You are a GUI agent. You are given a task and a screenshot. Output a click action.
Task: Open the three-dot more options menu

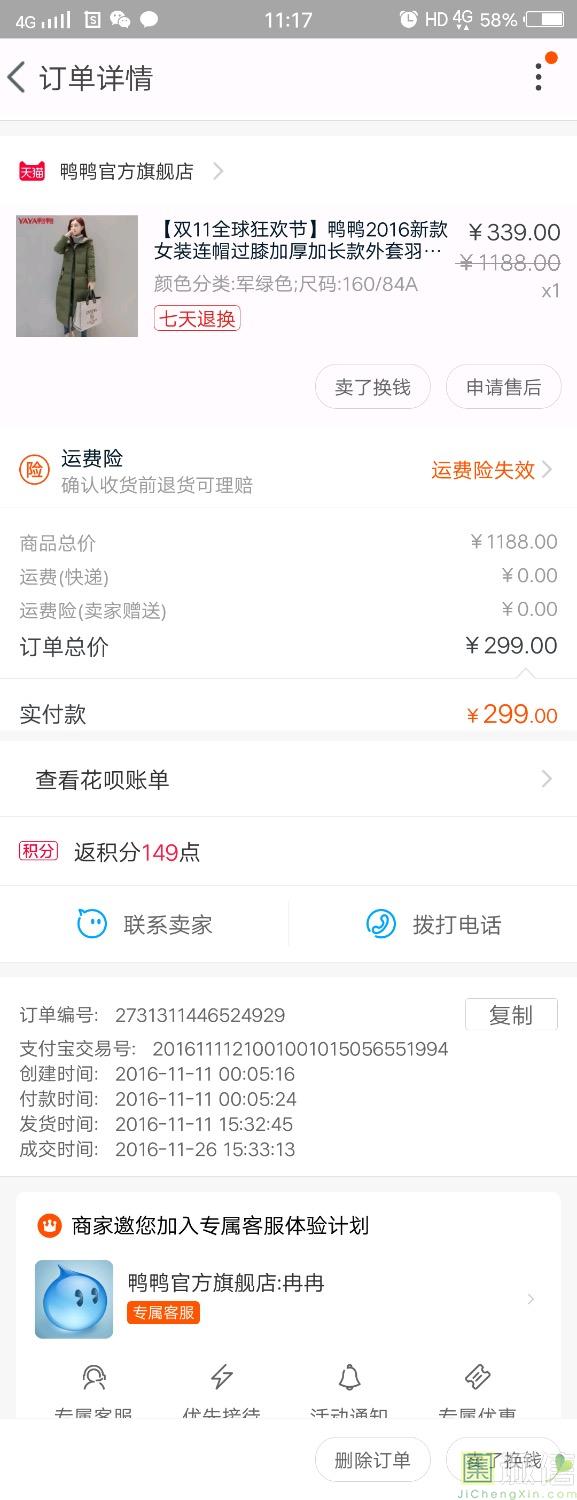[539, 77]
